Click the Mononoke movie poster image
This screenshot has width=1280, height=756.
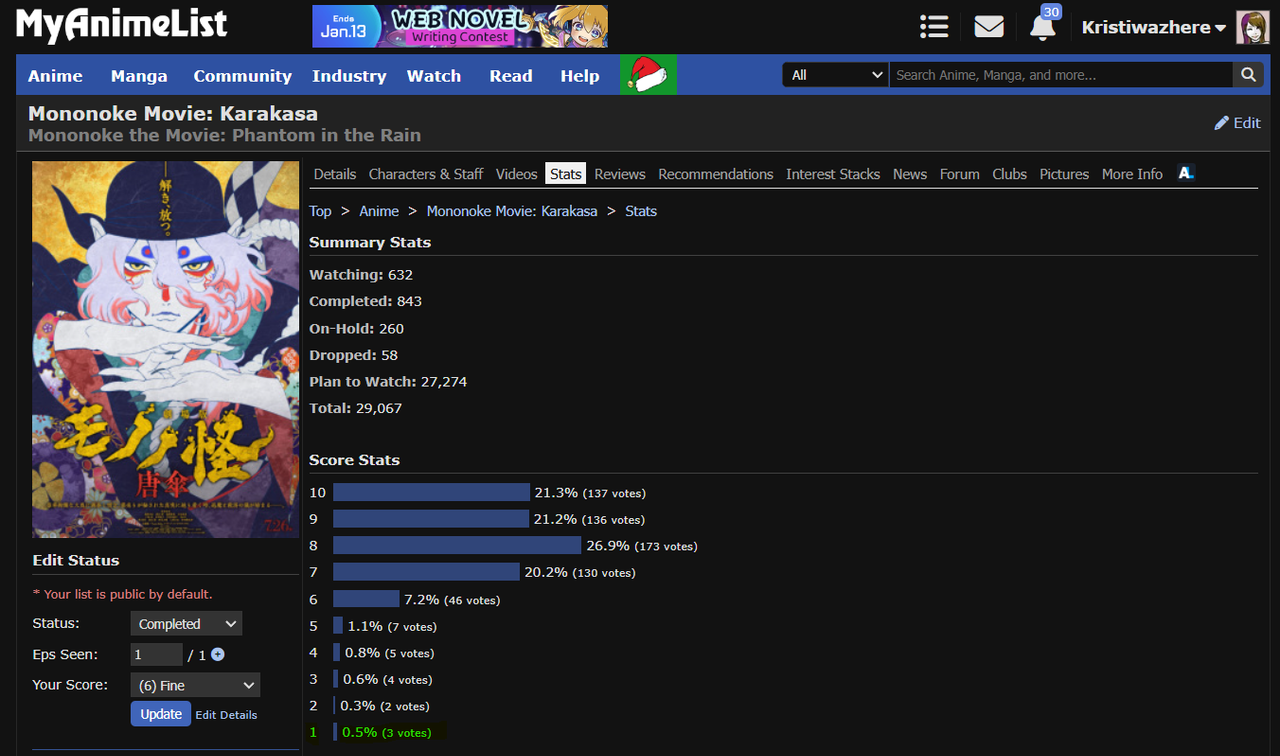166,350
